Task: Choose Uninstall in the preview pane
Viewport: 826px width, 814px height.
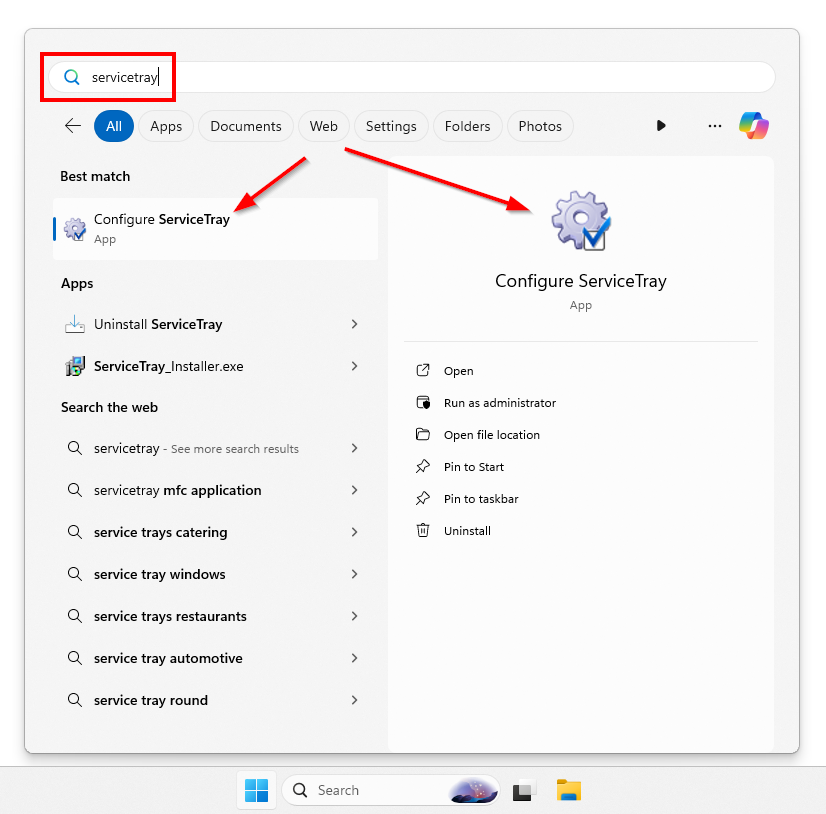Action: 467,531
